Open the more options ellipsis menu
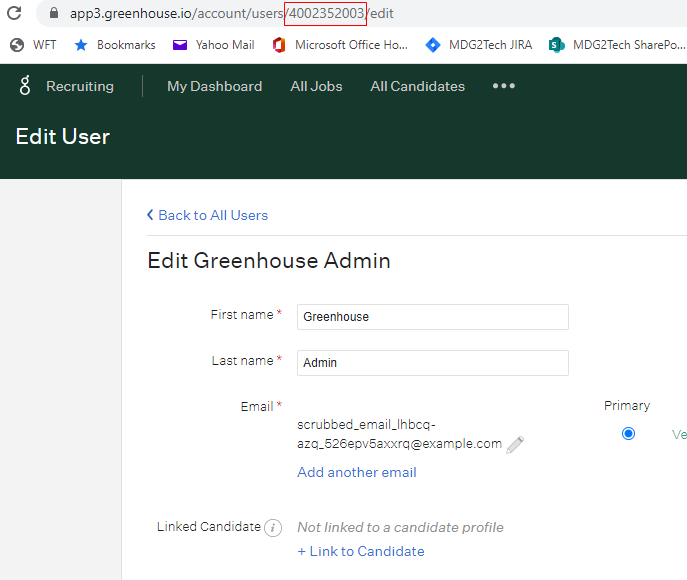 click(504, 86)
